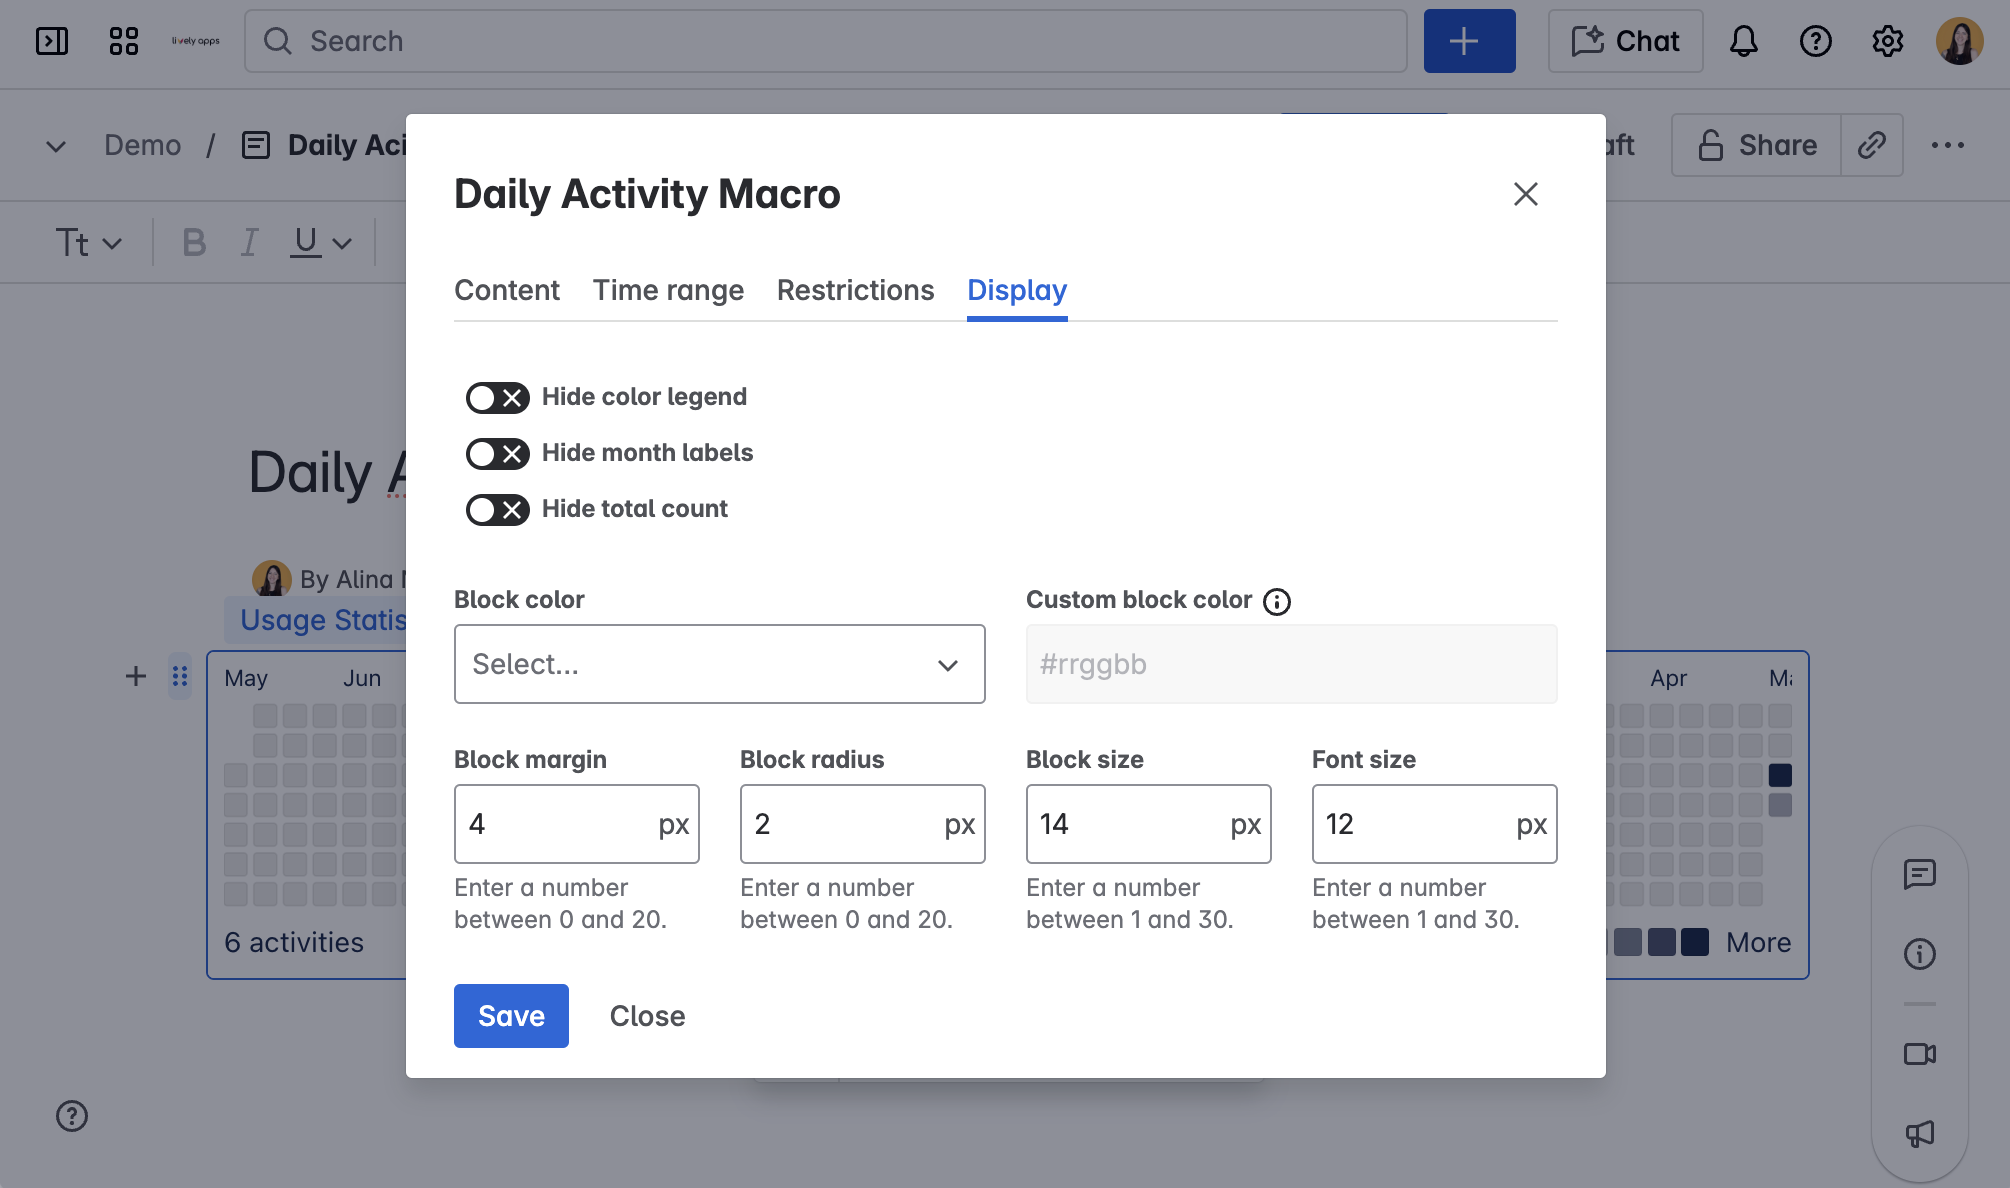Open the comments panel on the right
Viewport: 2010px width, 1188px height.
coord(1919,874)
